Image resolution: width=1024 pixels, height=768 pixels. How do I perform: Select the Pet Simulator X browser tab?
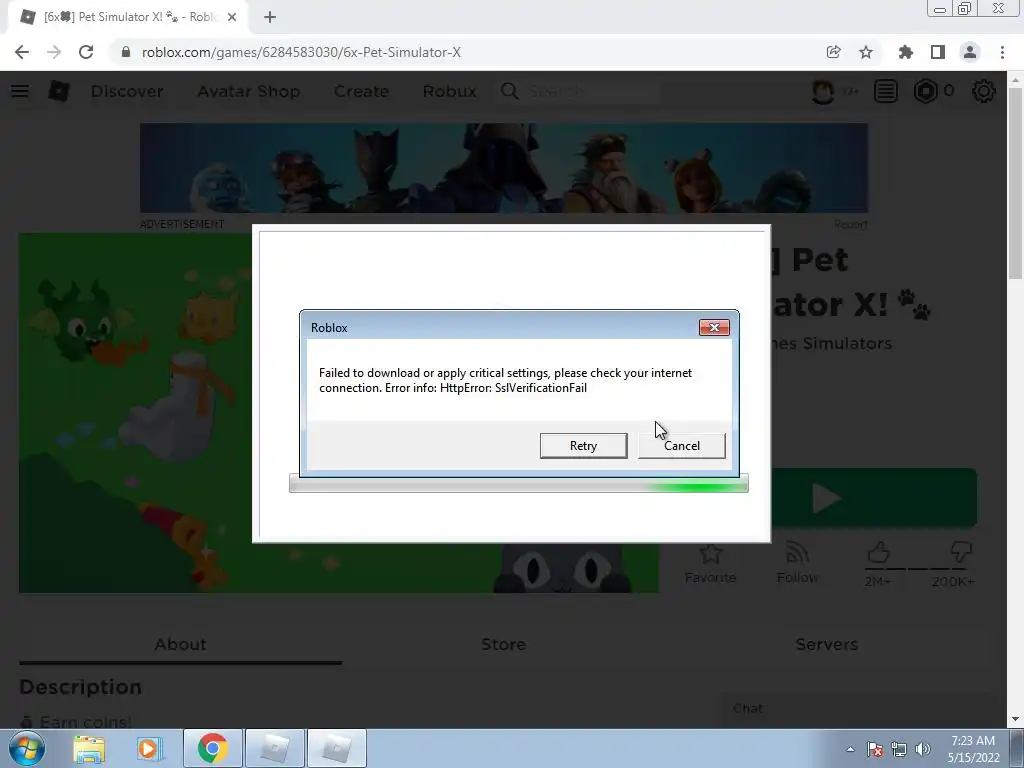click(x=127, y=17)
